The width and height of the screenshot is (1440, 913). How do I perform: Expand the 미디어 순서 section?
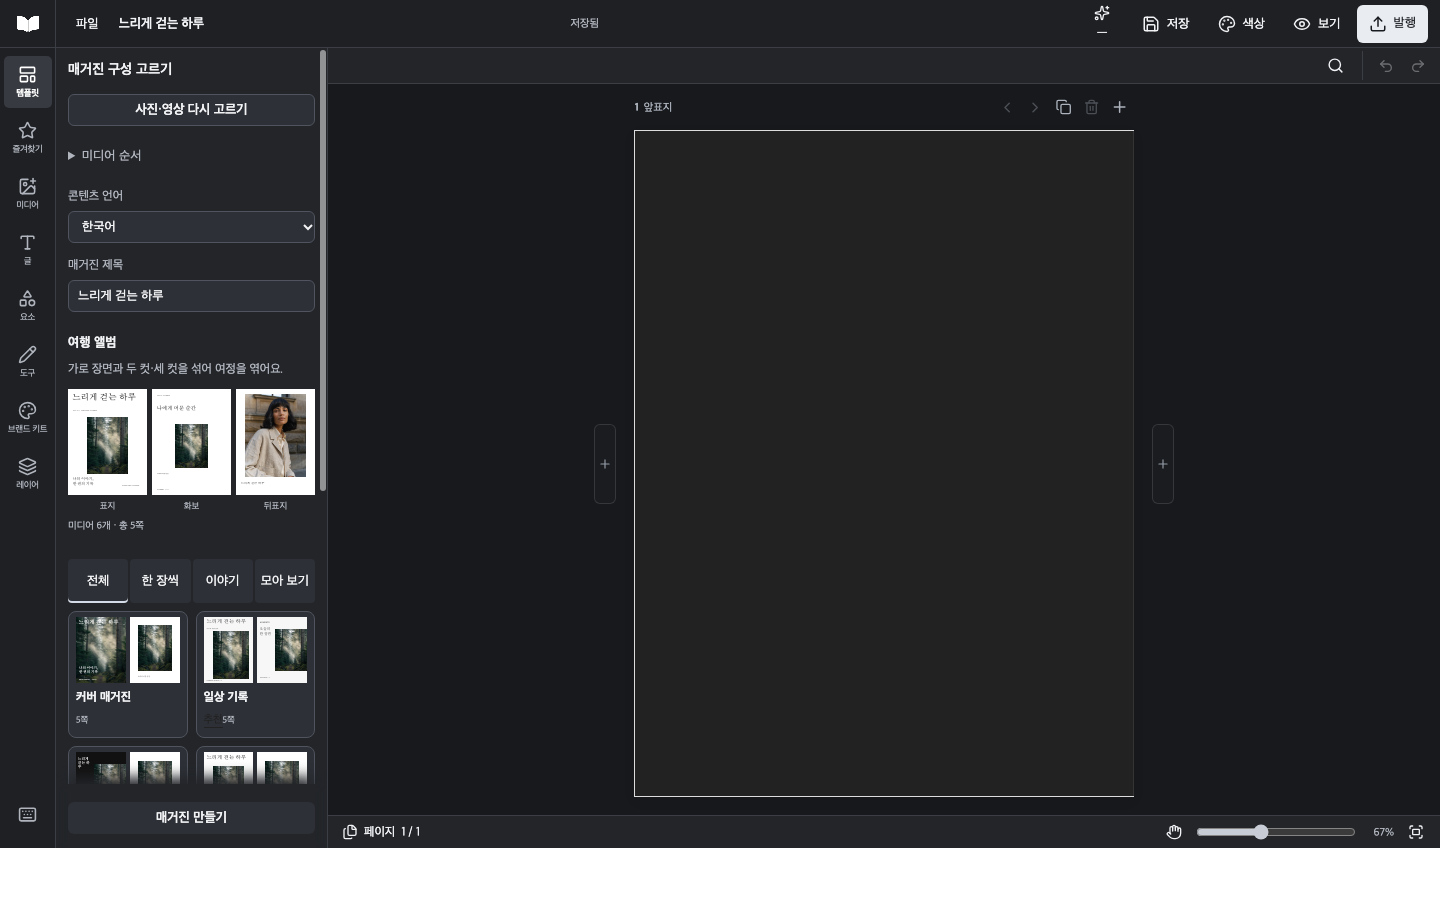105,155
